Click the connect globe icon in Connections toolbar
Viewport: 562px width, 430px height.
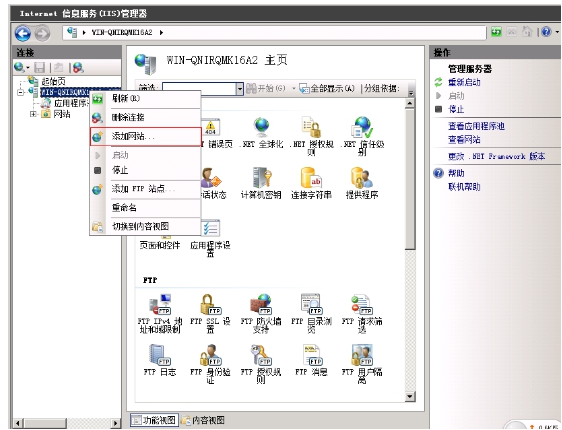tap(19, 67)
